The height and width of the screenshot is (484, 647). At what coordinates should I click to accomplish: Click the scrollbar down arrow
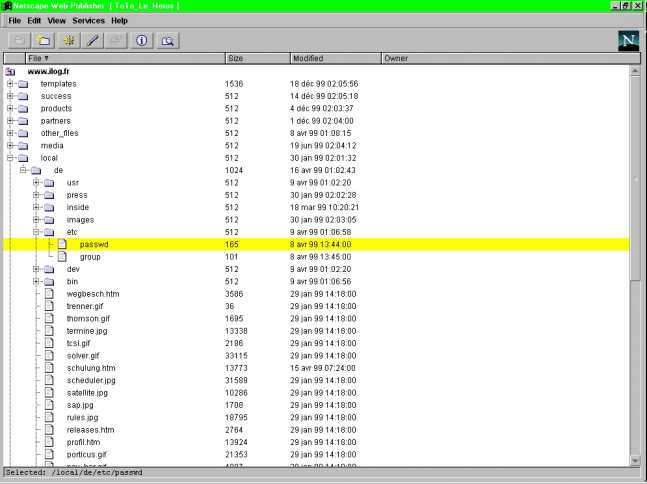point(635,460)
